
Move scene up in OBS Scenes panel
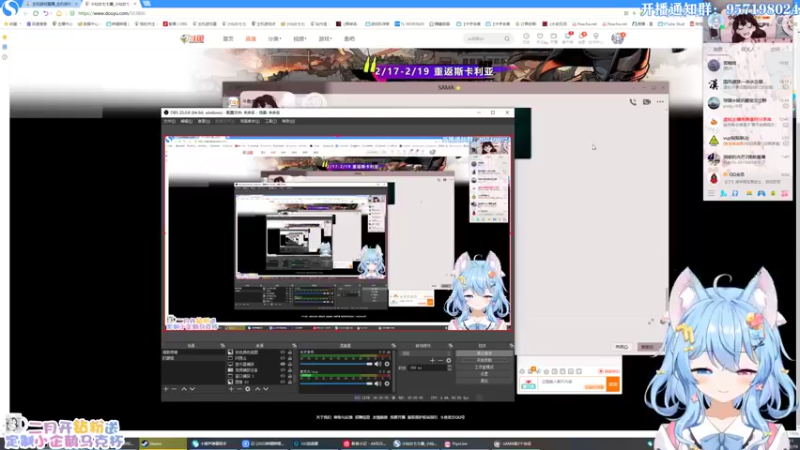(x=184, y=389)
